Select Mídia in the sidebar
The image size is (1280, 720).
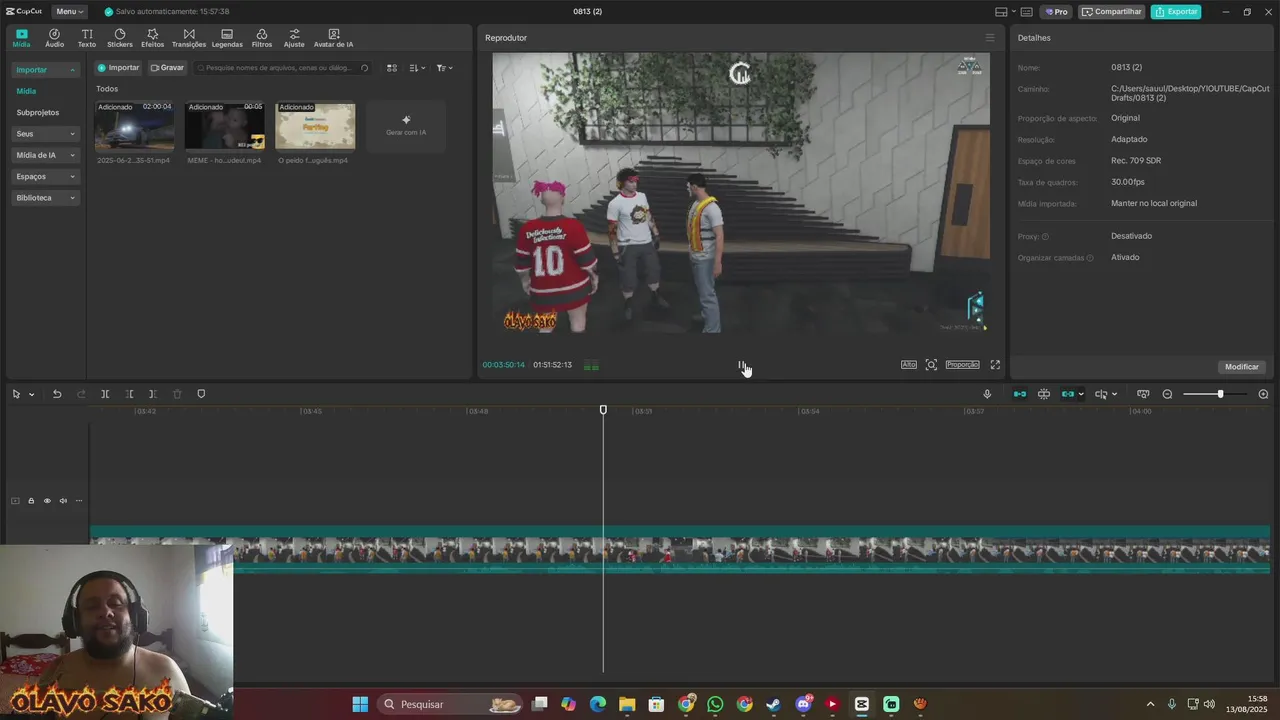pyautogui.click(x=26, y=91)
